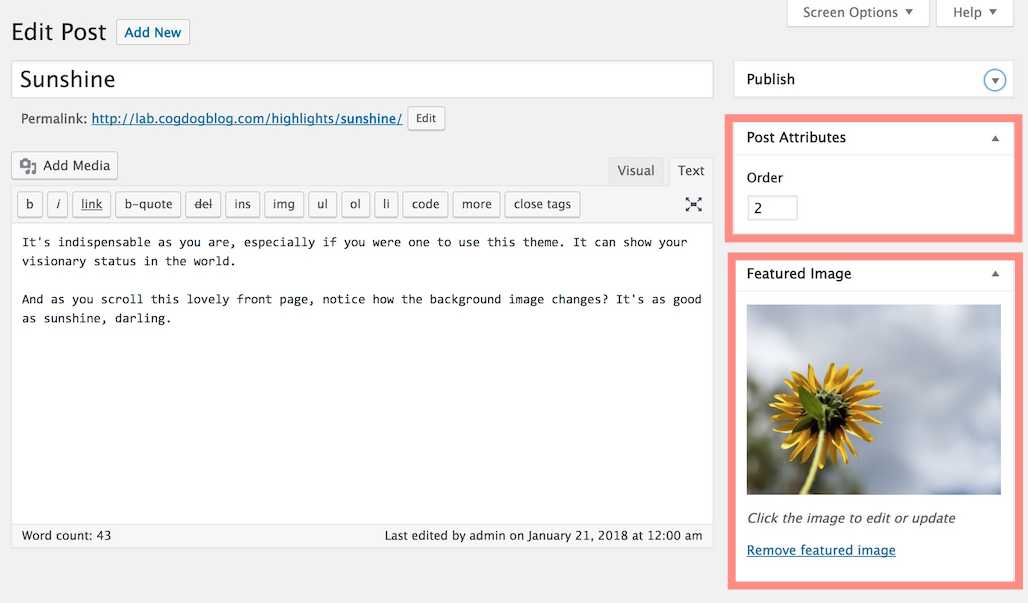Viewport: 1028px width, 603px height.
Task: Wrap text in code using the code button
Action: [x=424, y=204]
